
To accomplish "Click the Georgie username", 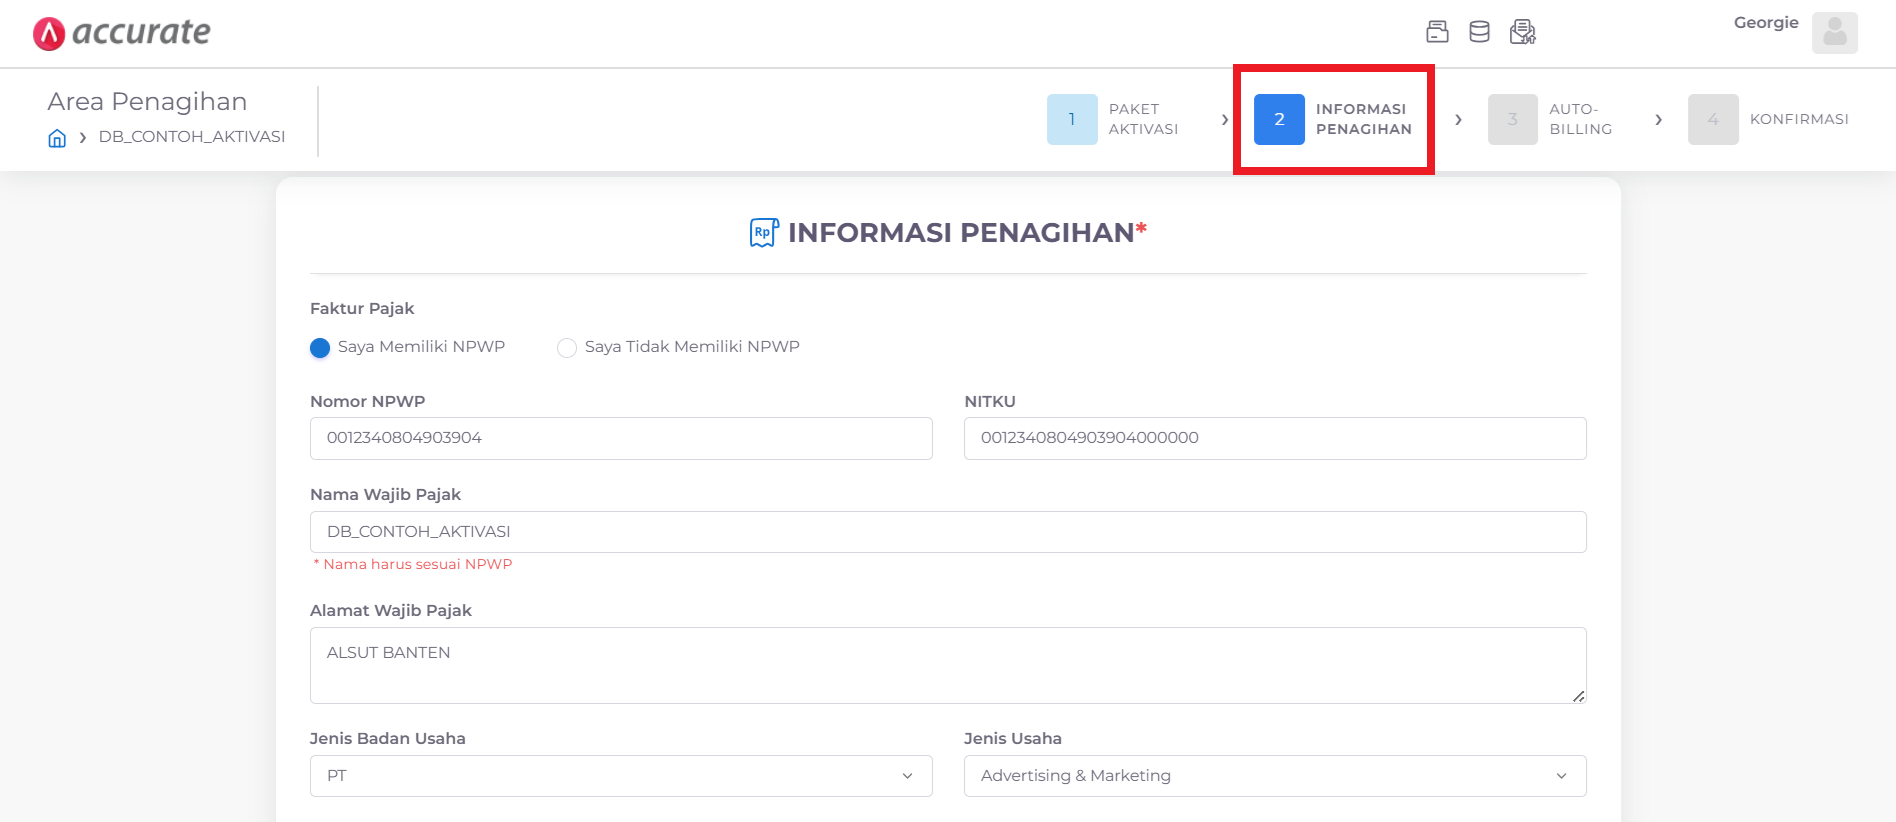I will 1766,23.
